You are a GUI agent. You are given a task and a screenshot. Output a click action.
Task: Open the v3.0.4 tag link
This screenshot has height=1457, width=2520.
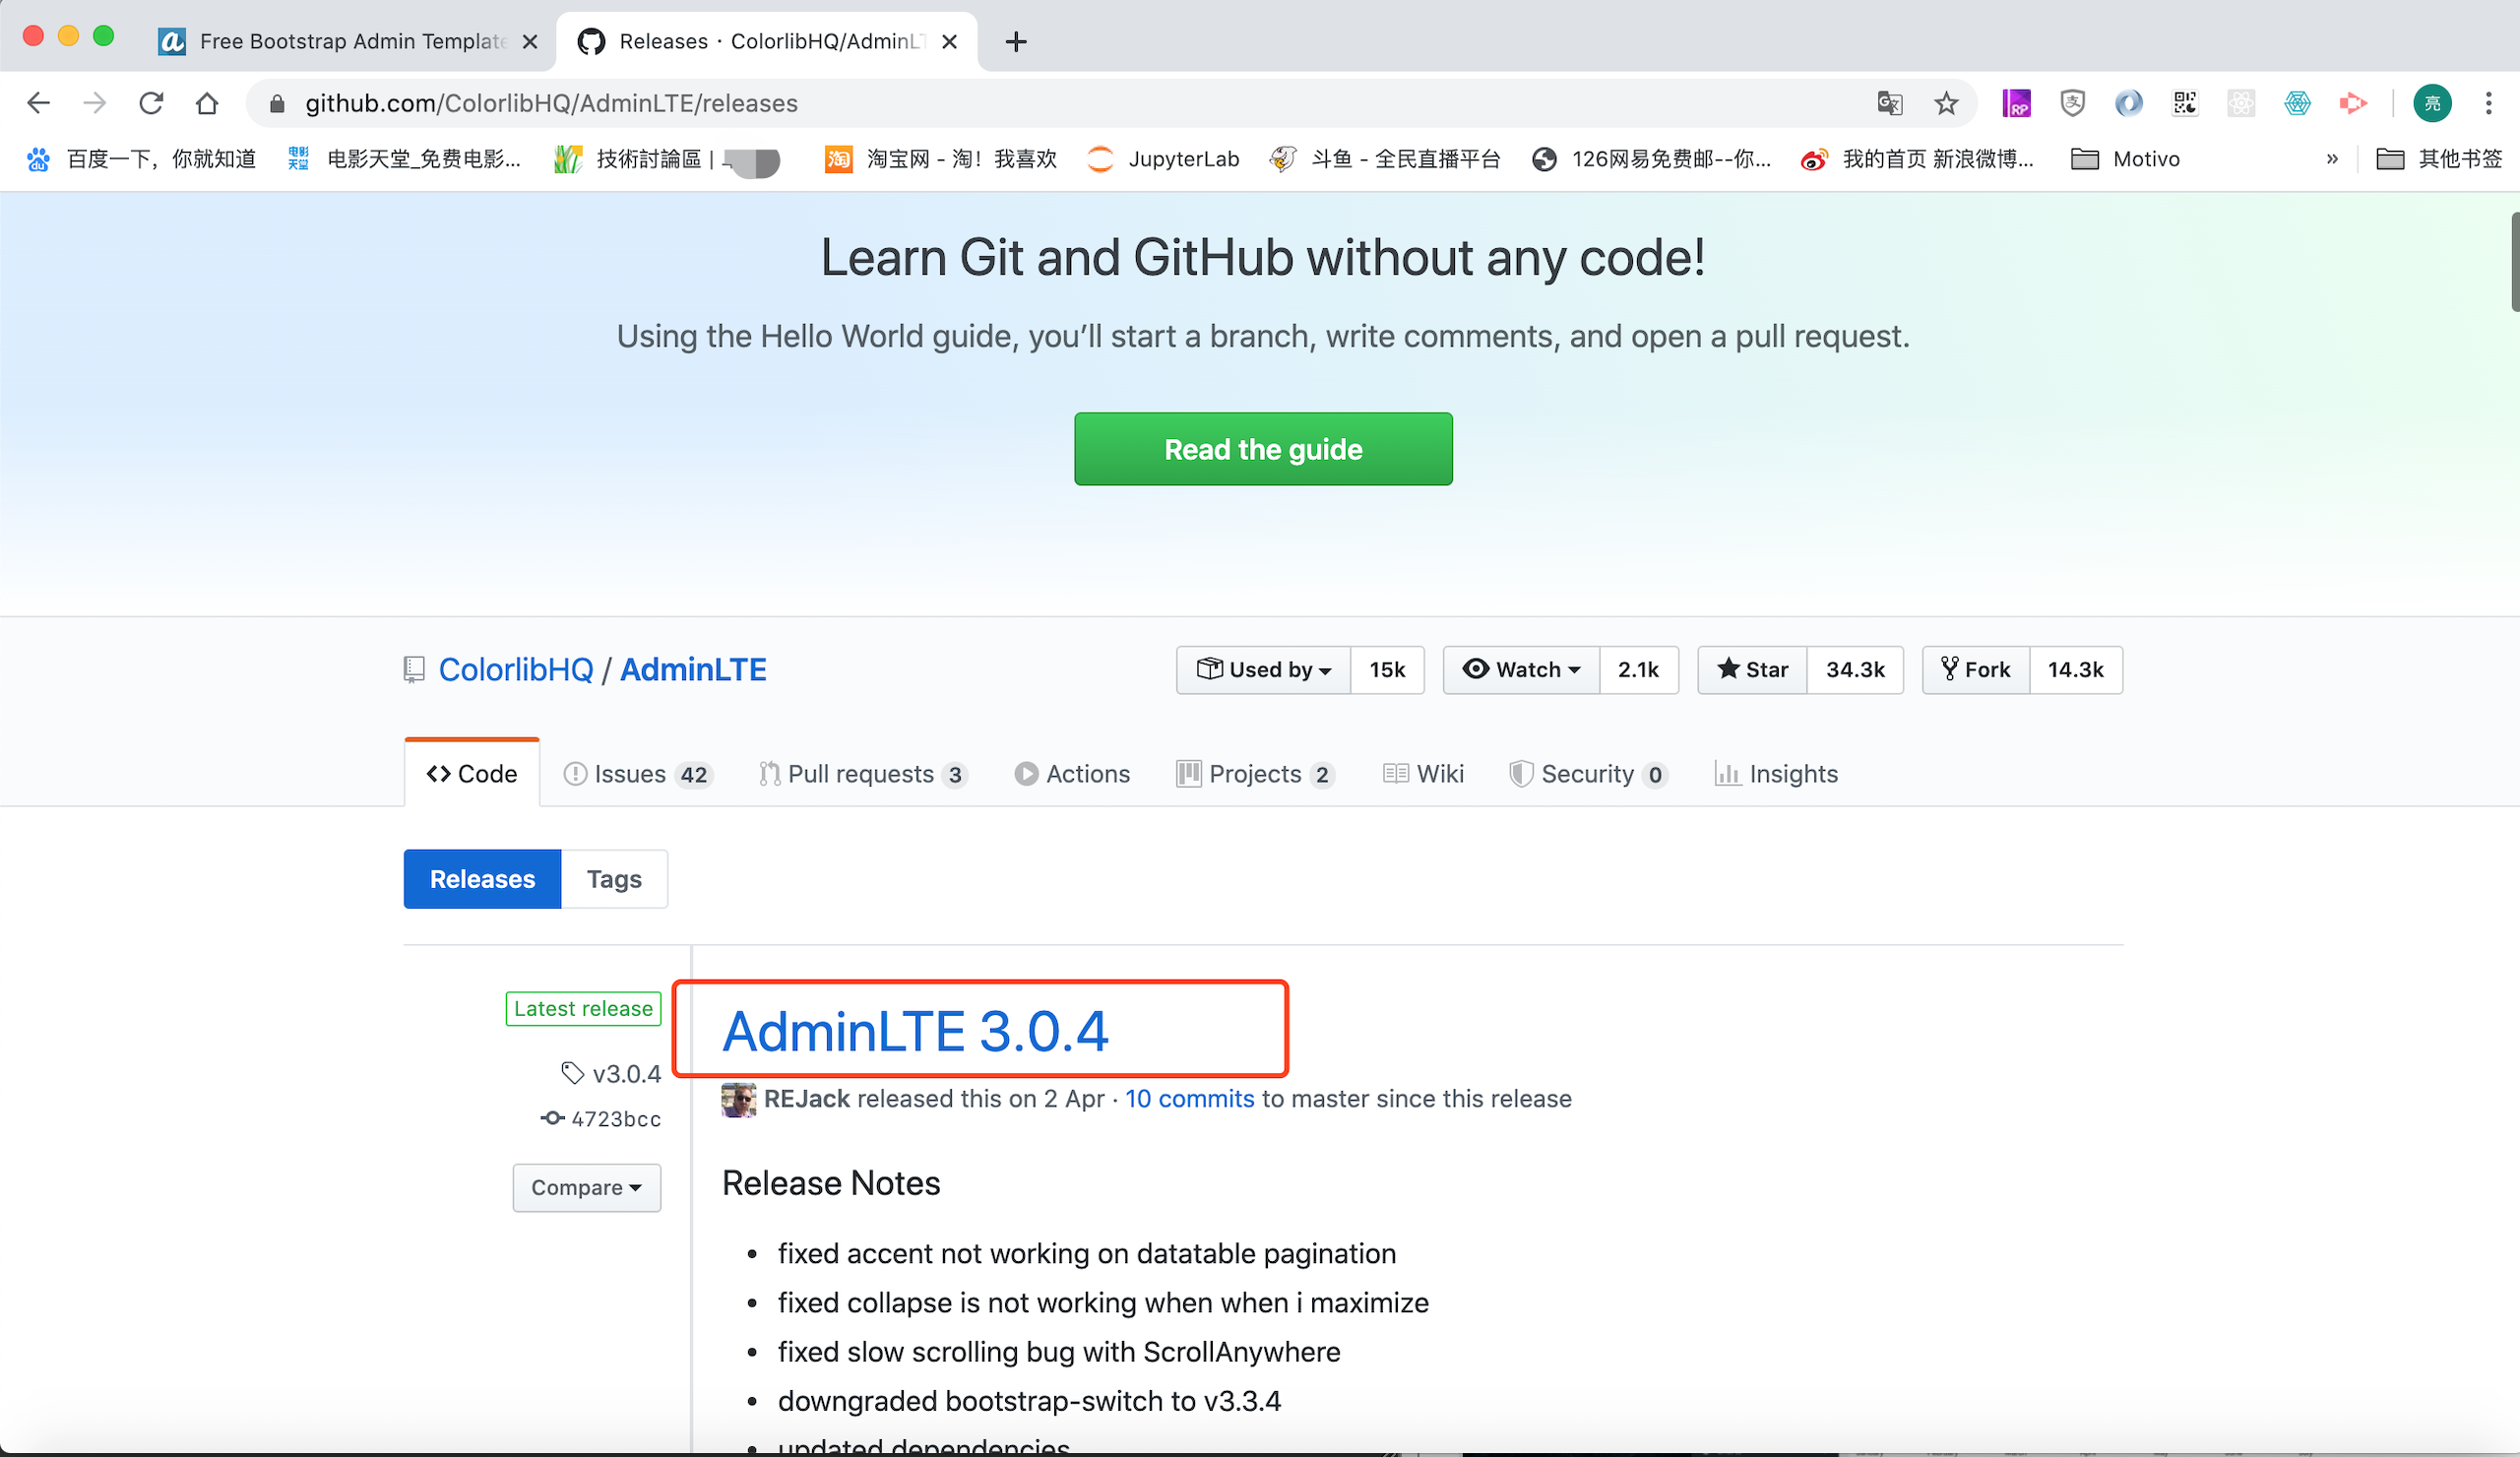[611, 1074]
